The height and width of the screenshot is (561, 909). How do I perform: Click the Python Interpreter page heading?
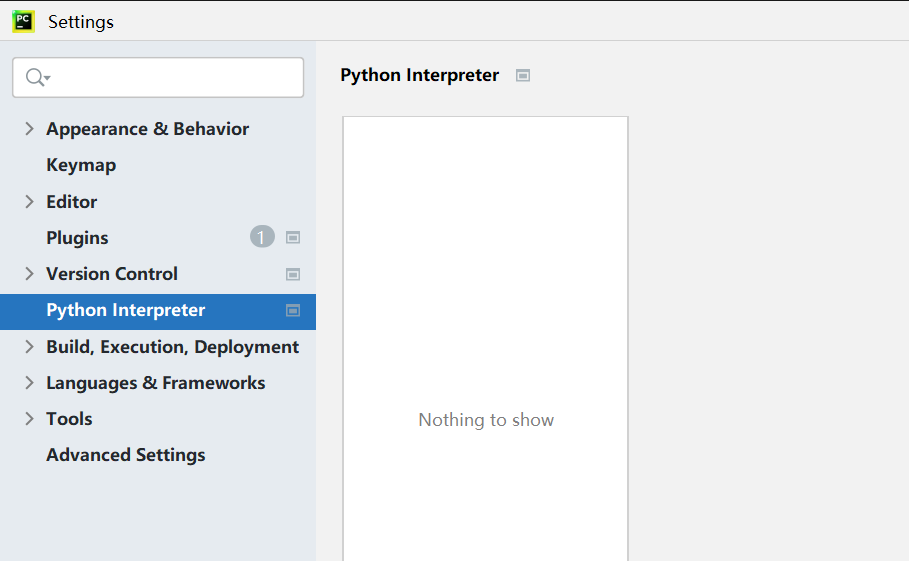(420, 75)
